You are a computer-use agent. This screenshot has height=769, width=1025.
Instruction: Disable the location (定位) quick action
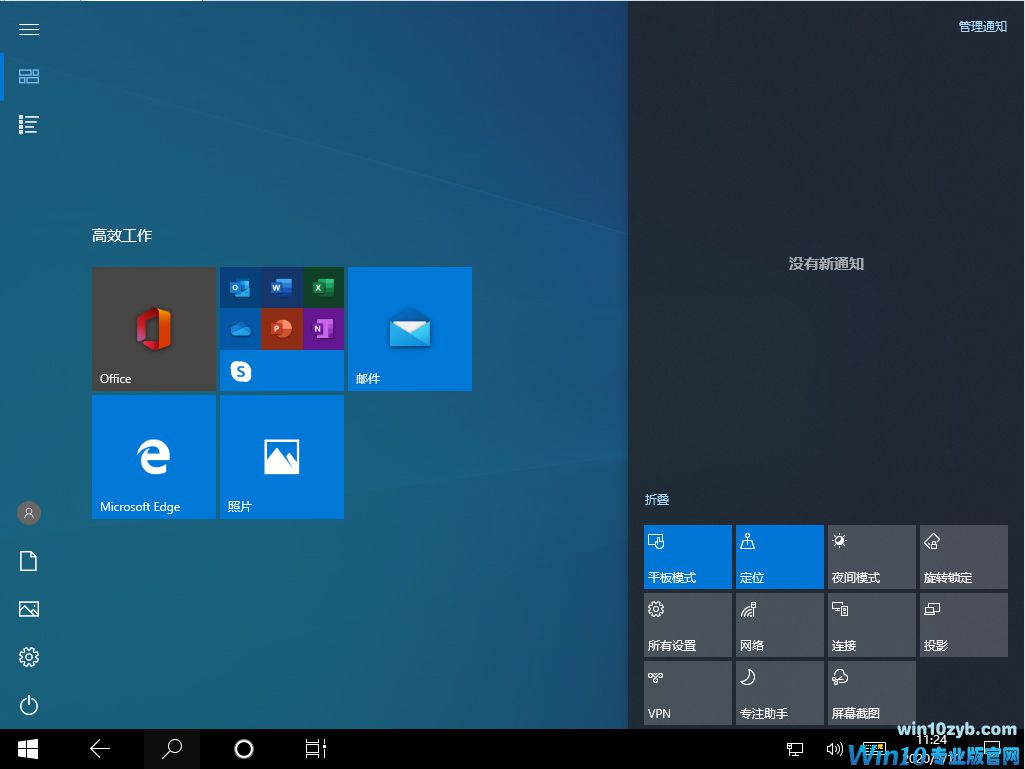pos(780,557)
